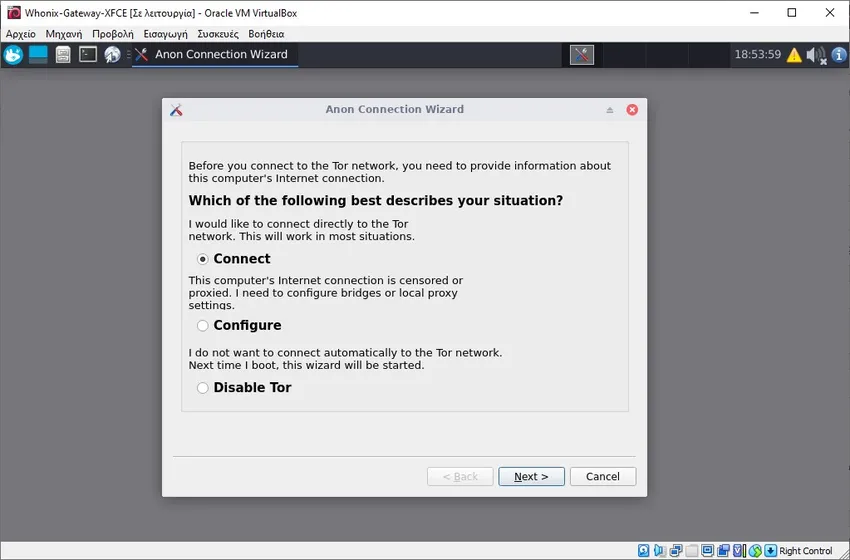Click the 'Which of the following best describes' heading

376,201
